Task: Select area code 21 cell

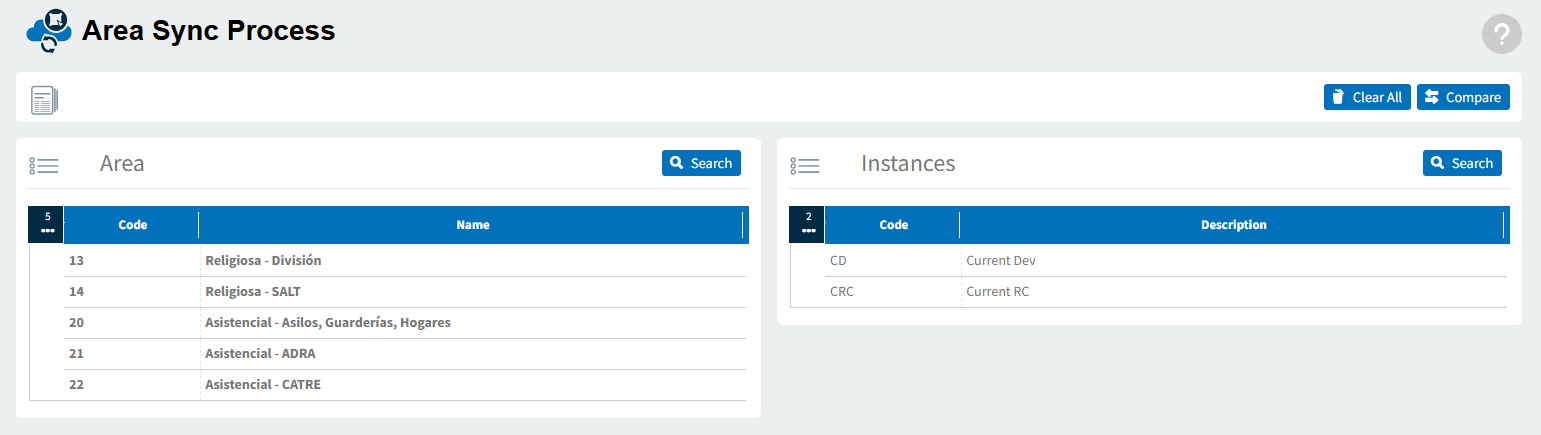Action: 132,354
